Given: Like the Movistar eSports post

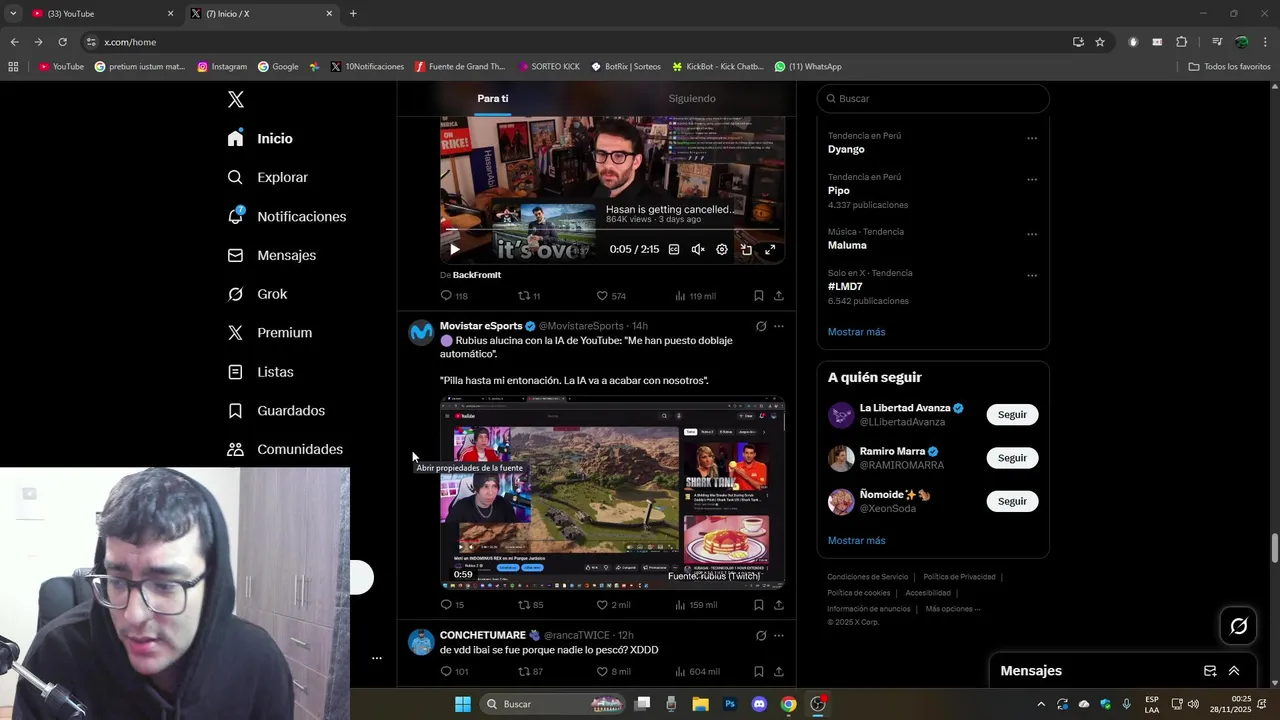Looking at the screenshot, I should point(612,605).
